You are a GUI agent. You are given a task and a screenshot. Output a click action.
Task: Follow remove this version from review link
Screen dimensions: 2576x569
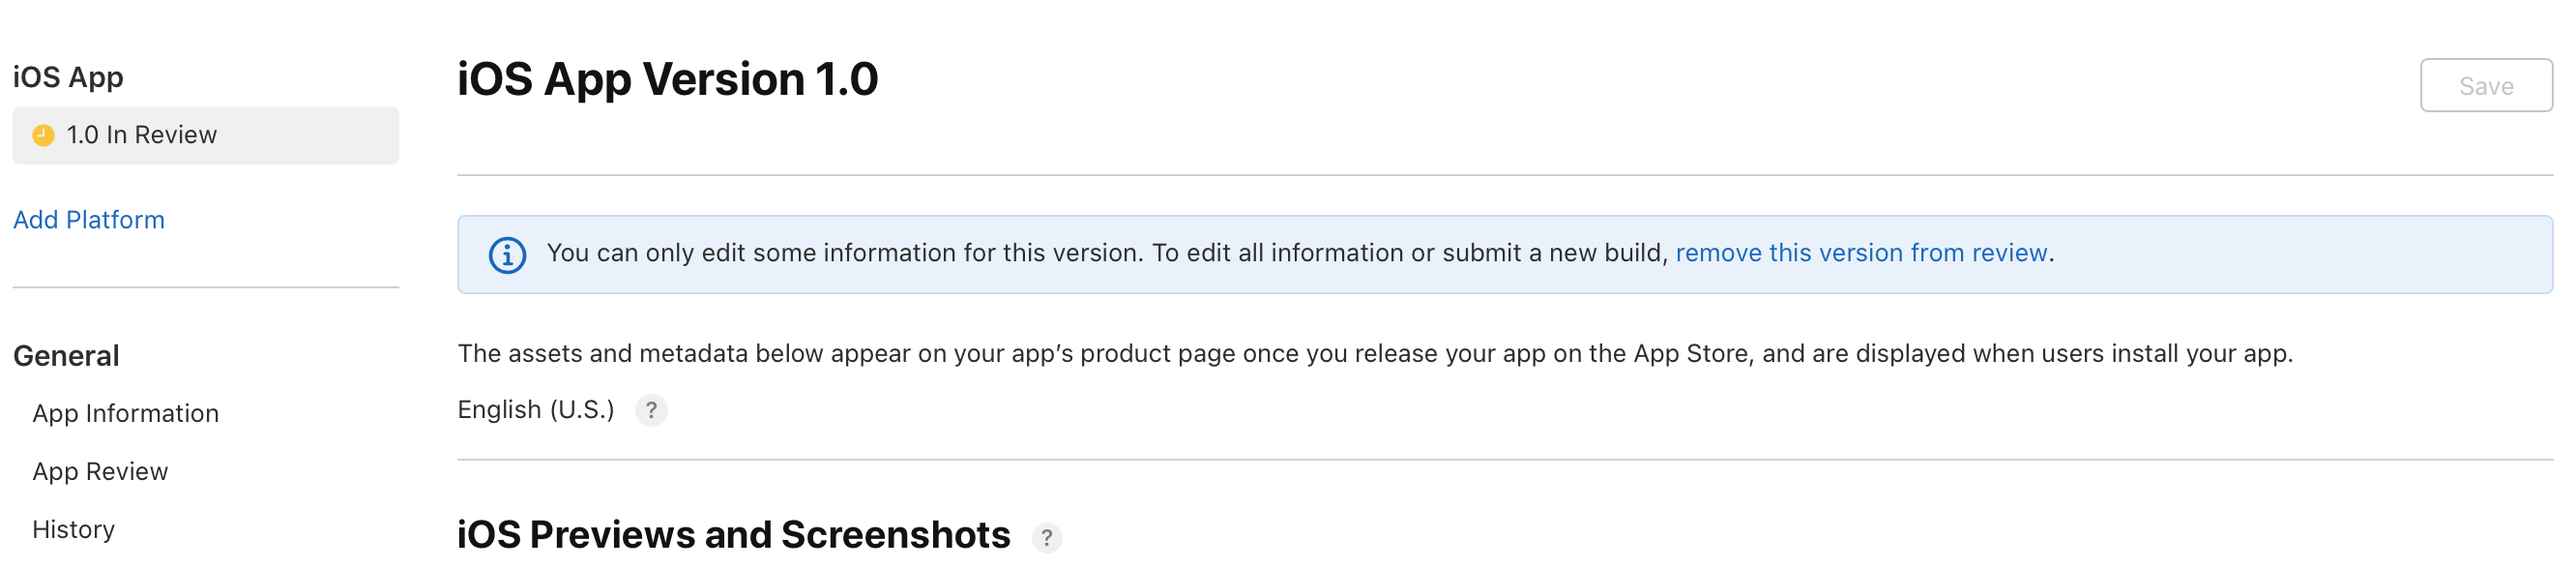pyautogui.click(x=1861, y=253)
